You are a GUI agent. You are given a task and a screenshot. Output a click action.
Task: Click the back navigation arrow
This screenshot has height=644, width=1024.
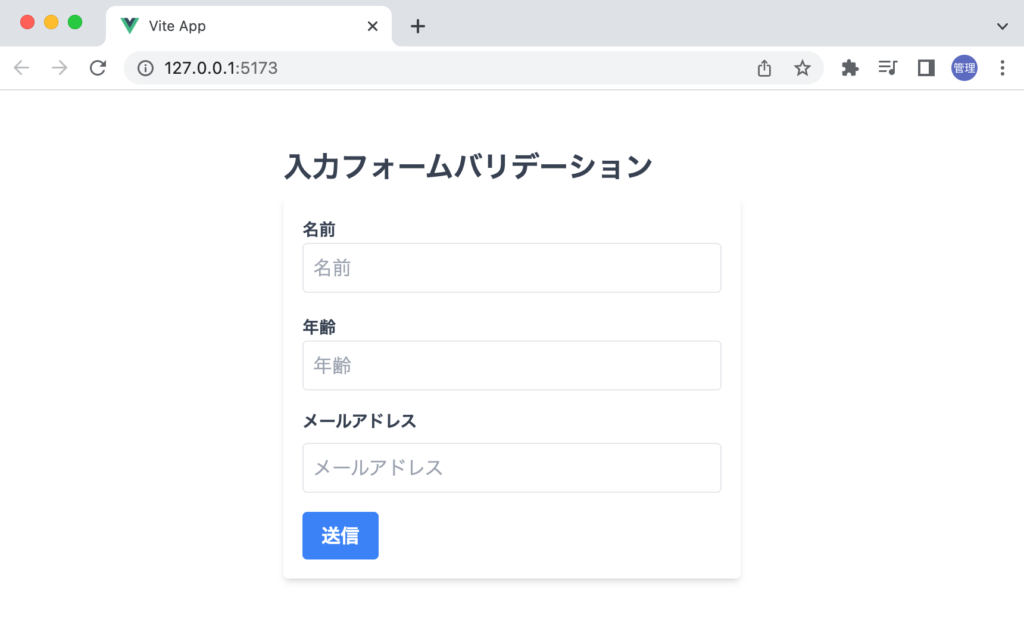click(21, 68)
